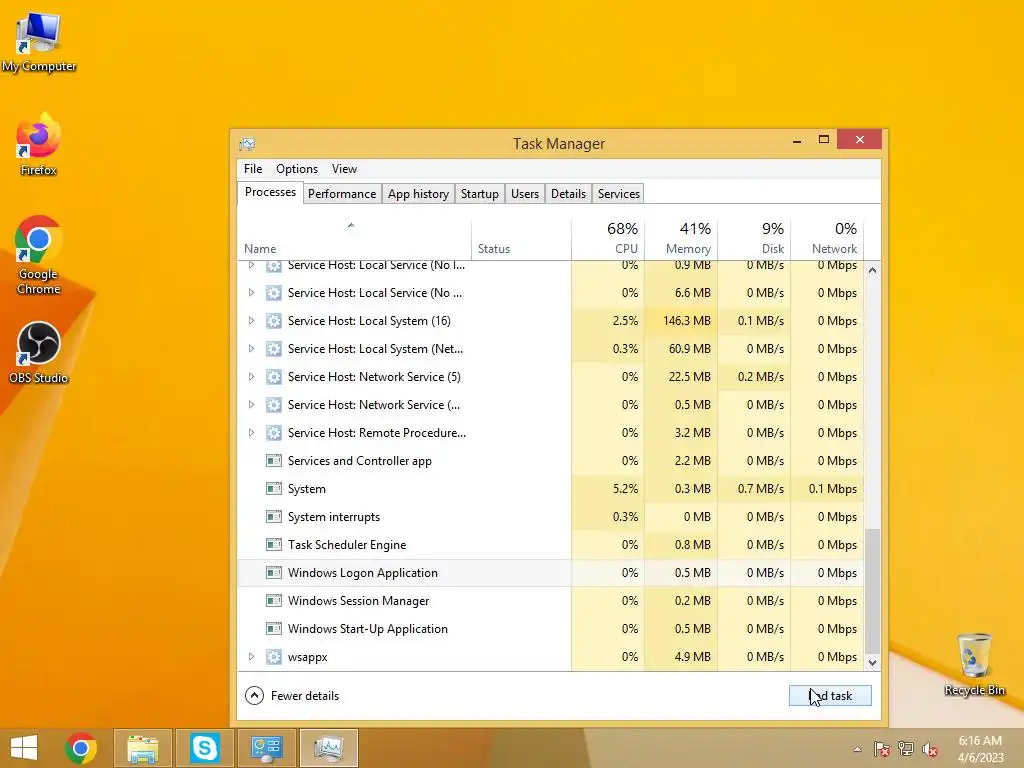Screen dimensions: 1024x768
Task: Click the 146.3 MB memory value
Action: point(686,321)
